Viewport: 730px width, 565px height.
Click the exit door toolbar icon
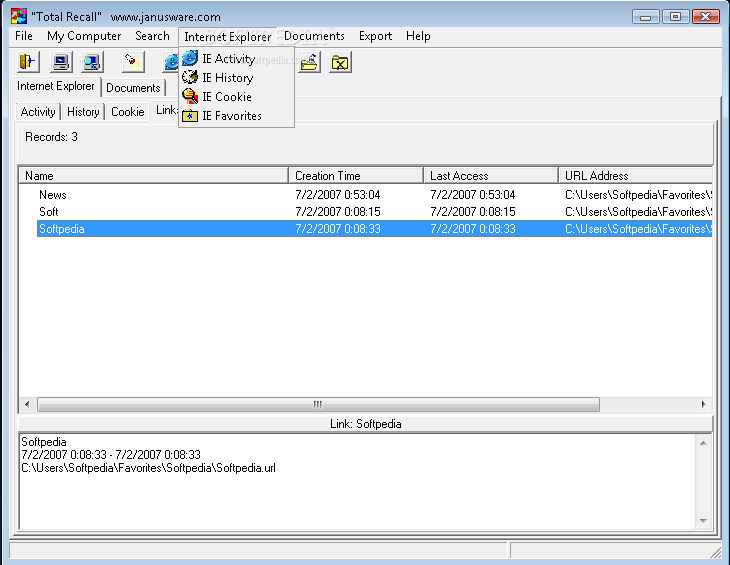(28, 61)
